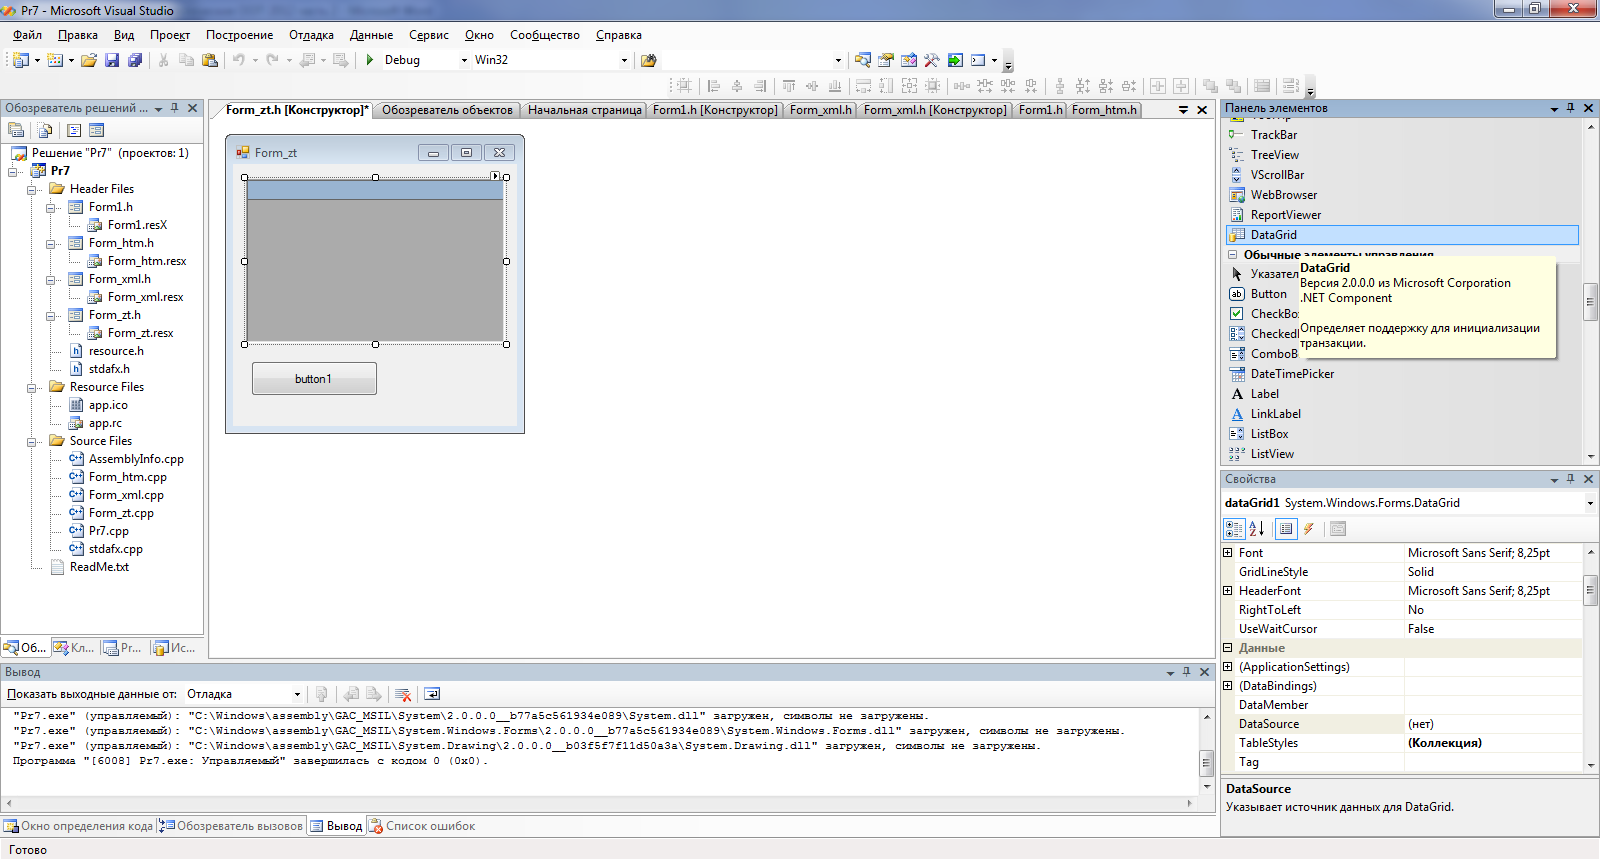Open the Файл menu
The image size is (1600, 860).
[27, 35]
